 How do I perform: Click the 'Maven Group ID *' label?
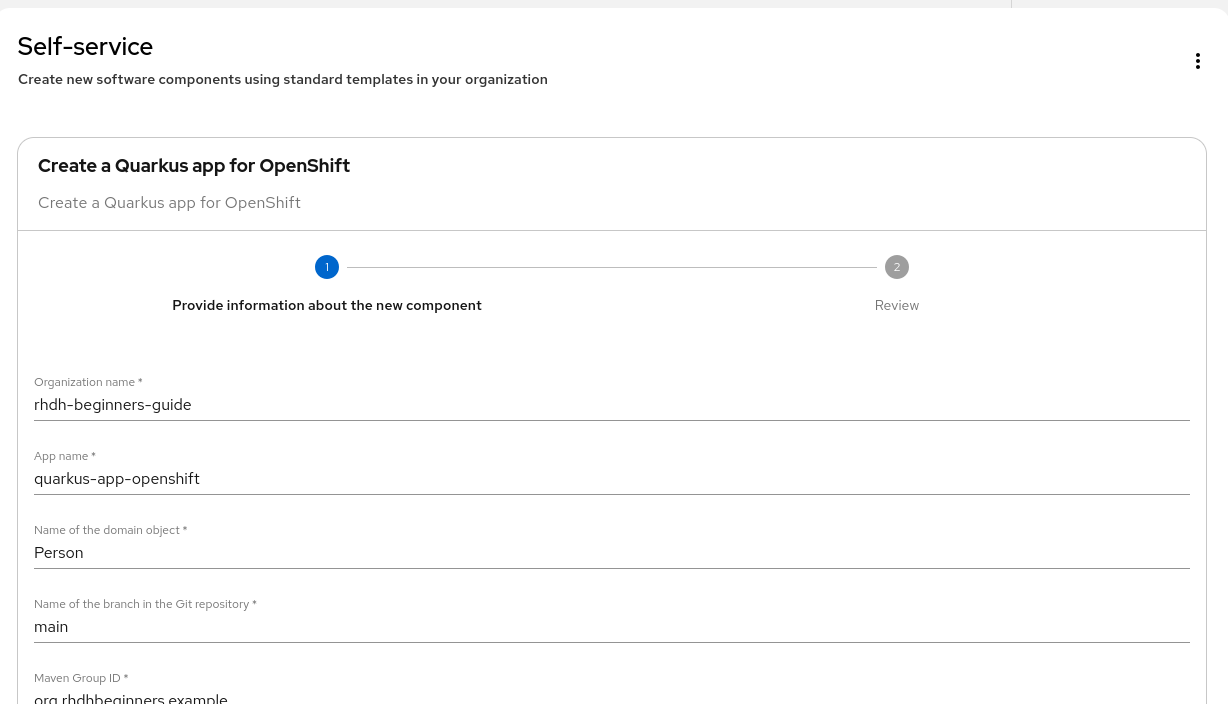coord(81,678)
